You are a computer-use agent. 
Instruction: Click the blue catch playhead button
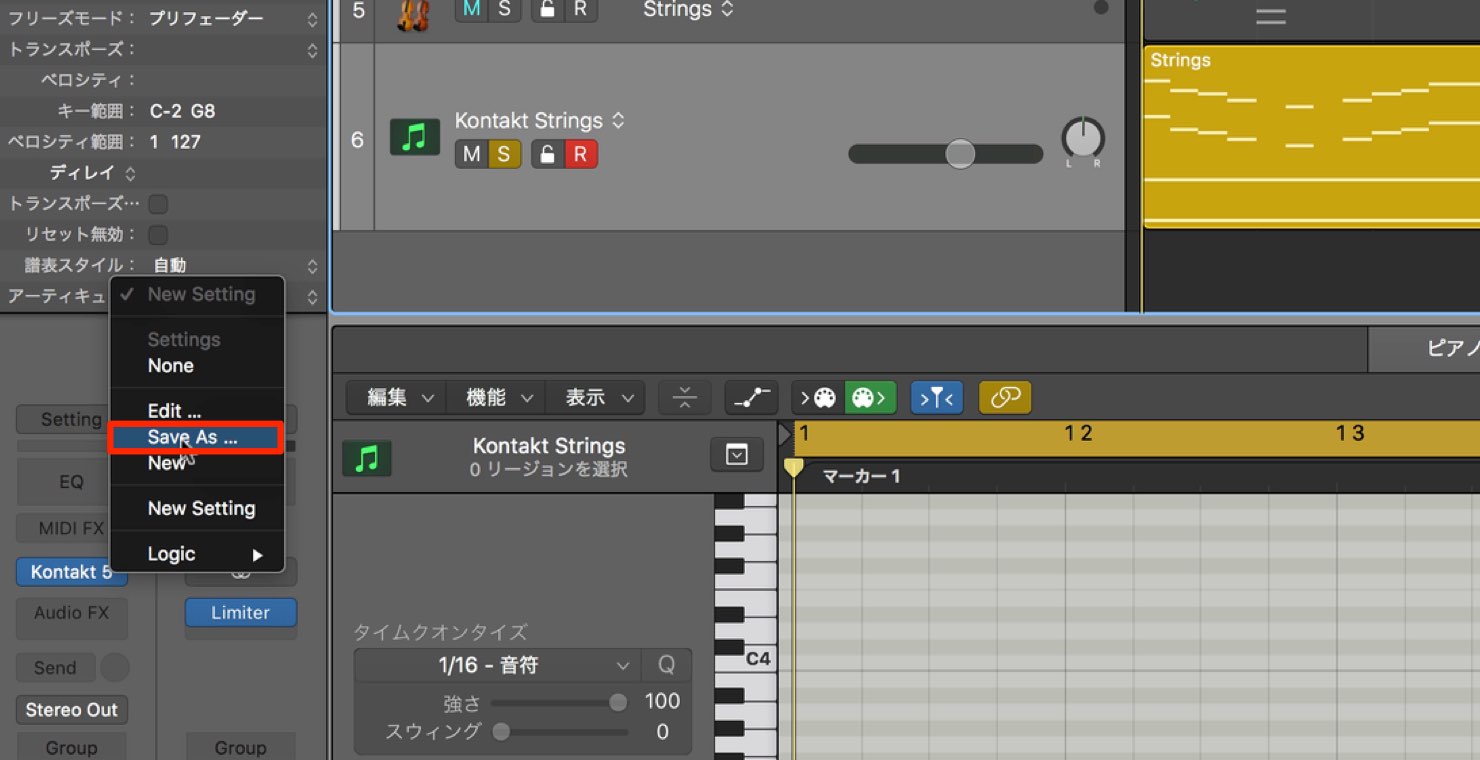pyautogui.click(x=937, y=398)
